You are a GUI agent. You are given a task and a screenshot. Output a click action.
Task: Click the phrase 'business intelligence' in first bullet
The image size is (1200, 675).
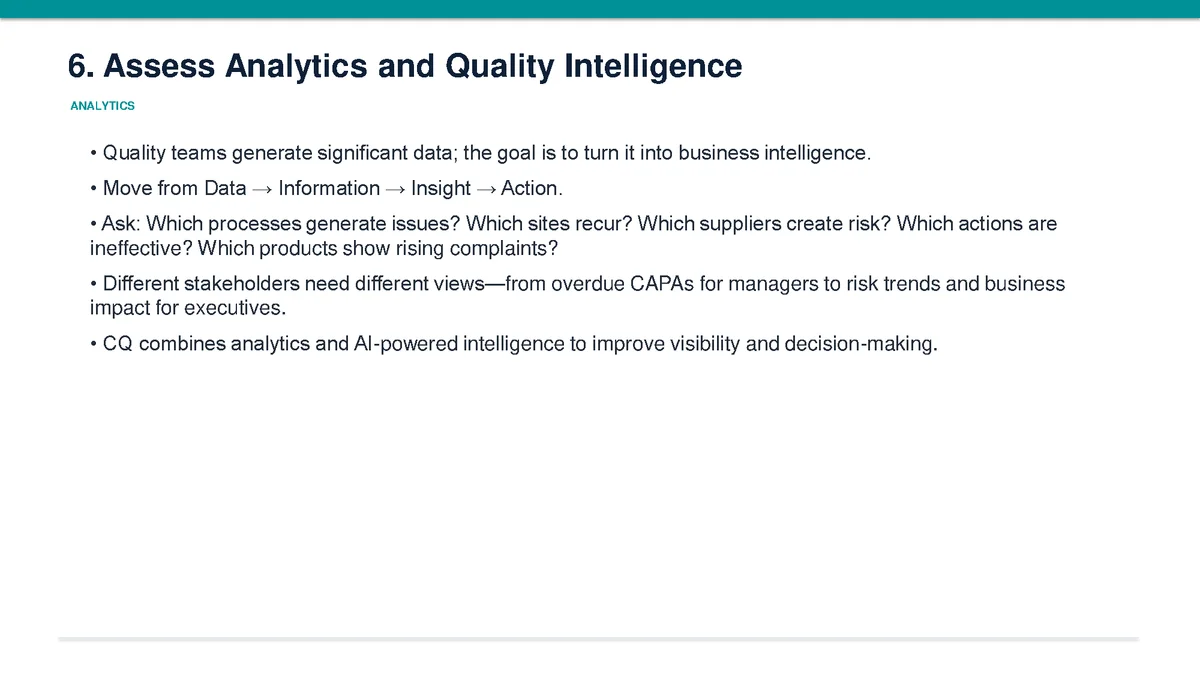tap(775, 154)
